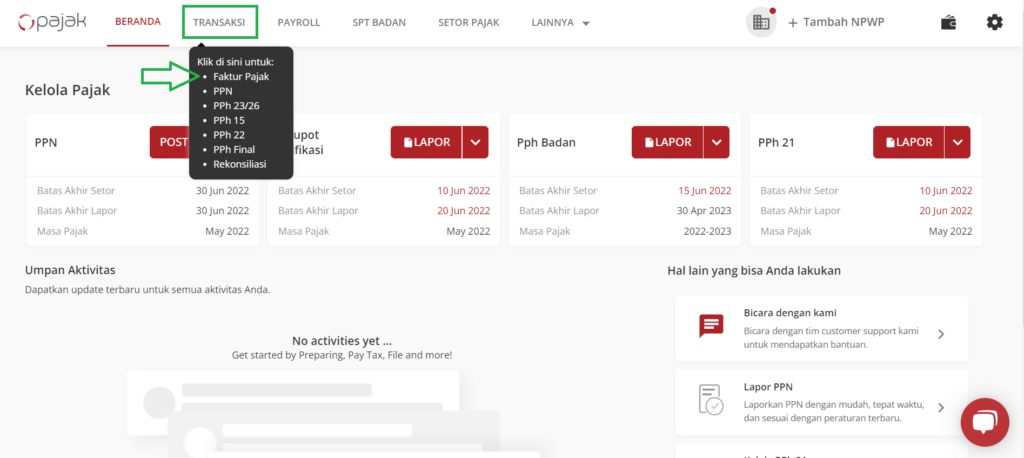Click the PPh Final tooltip entry
This screenshot has width=1024, height=458.
[x=234, y=150]
